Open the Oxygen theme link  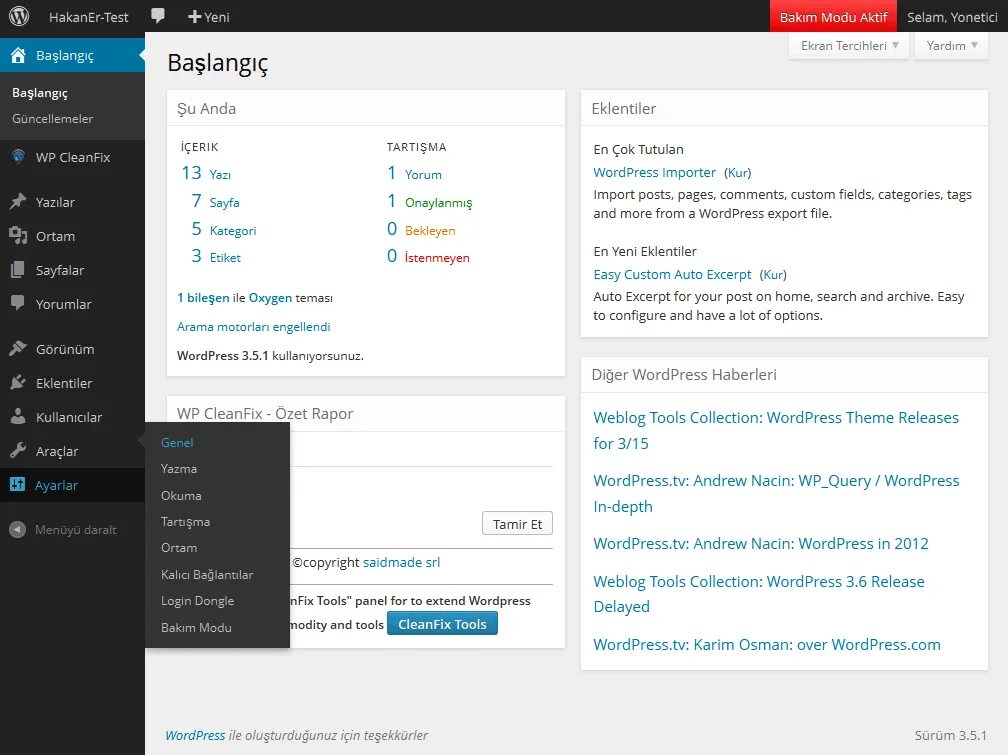[270, 298]
